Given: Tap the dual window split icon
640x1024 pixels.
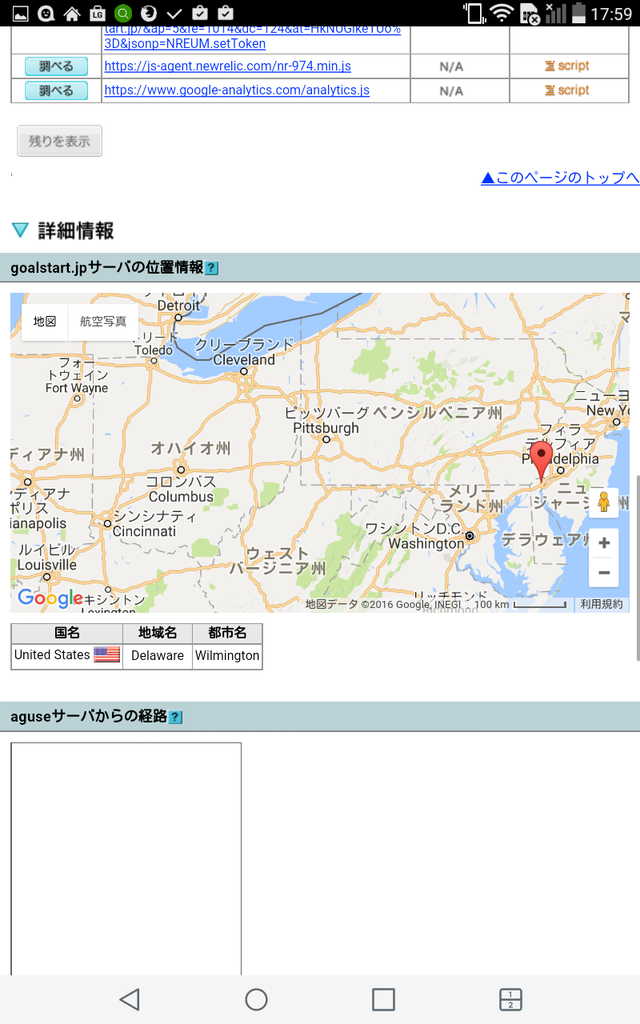Looking at the screenshot, I should 510,999.
